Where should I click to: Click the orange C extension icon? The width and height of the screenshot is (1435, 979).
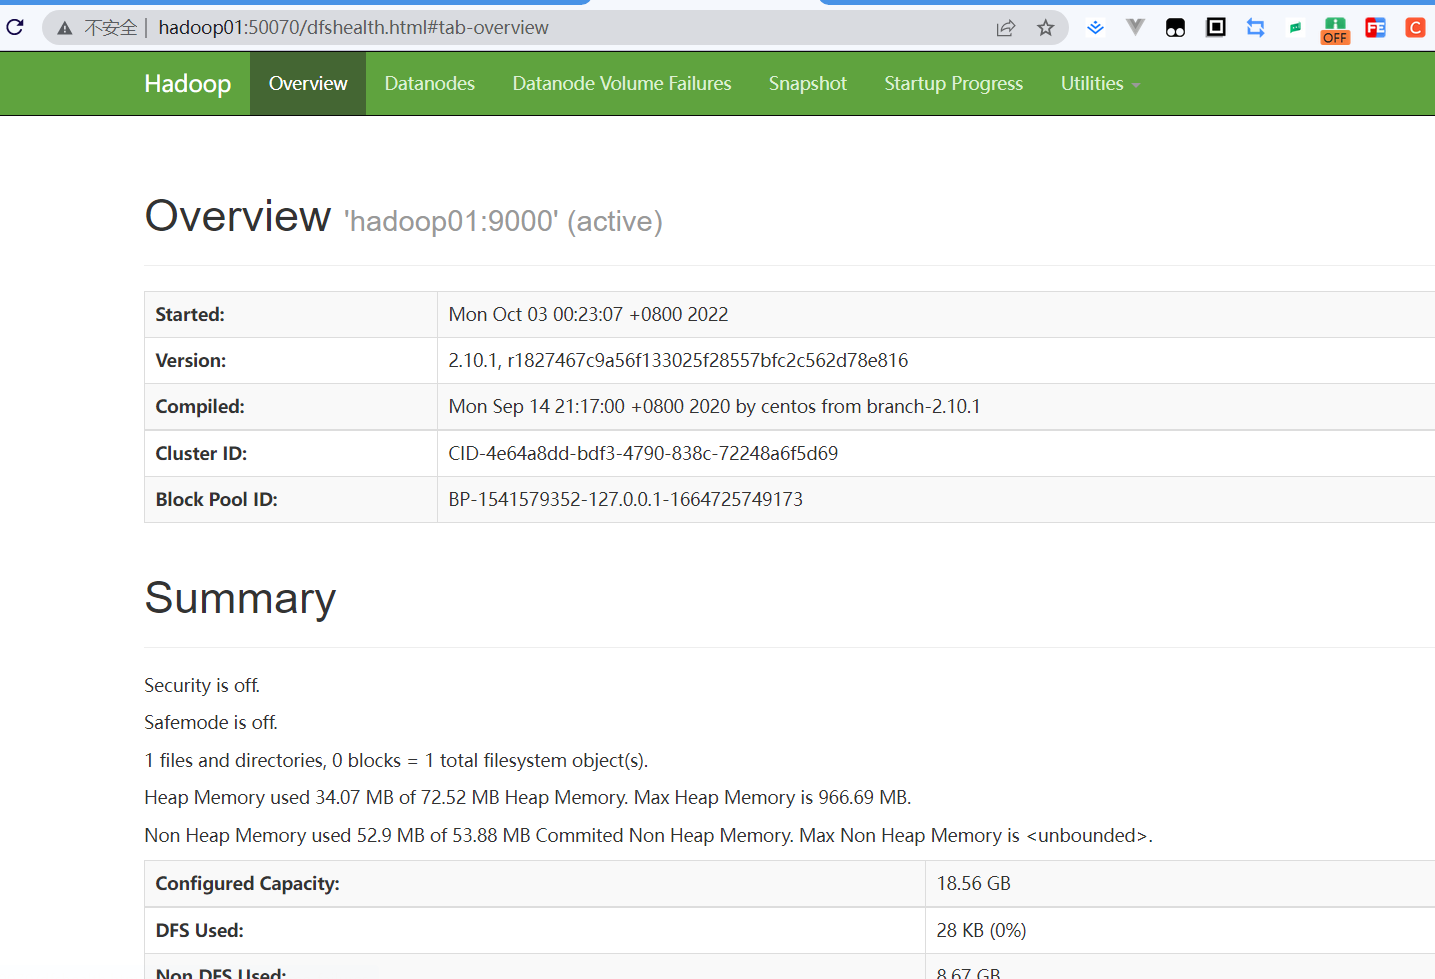tap(1415, 28)
